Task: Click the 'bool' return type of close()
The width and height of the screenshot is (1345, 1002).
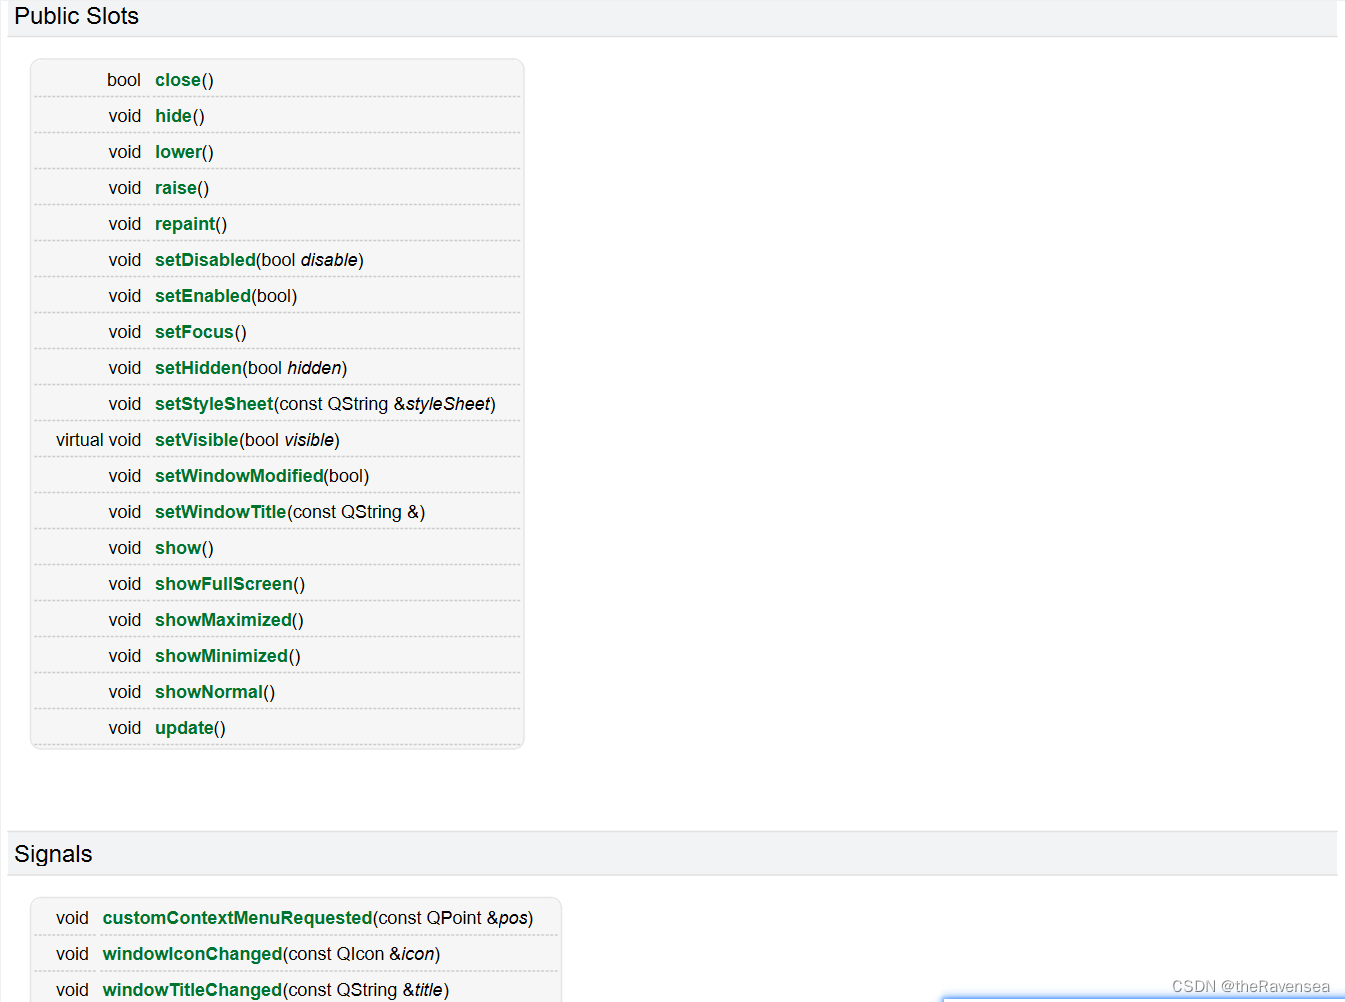Action: click(x=124, y=80)
